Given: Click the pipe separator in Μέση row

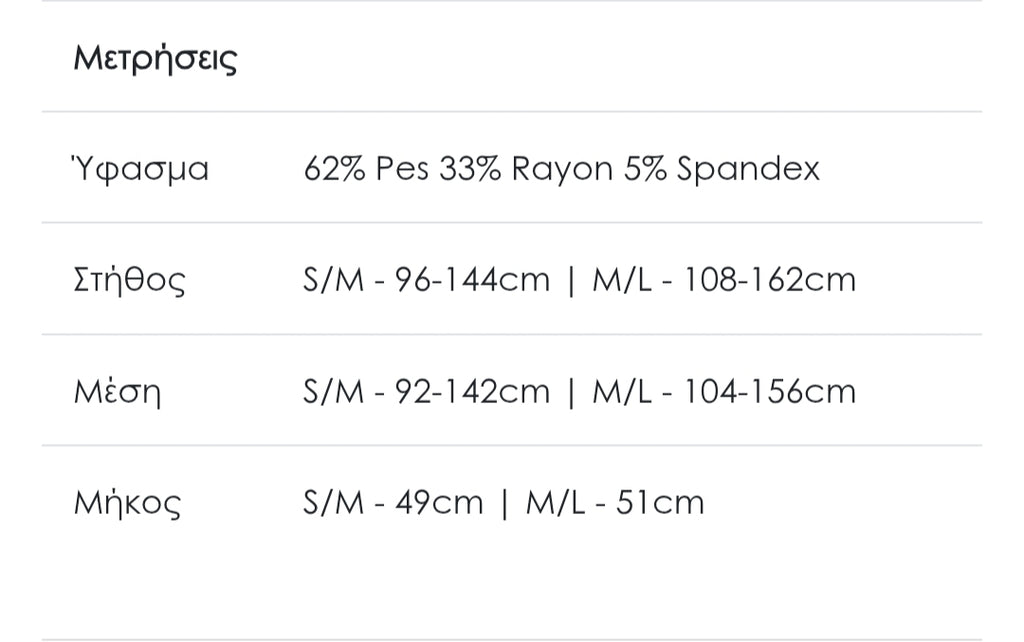Looking at the screenshot, I should point(571,391).
